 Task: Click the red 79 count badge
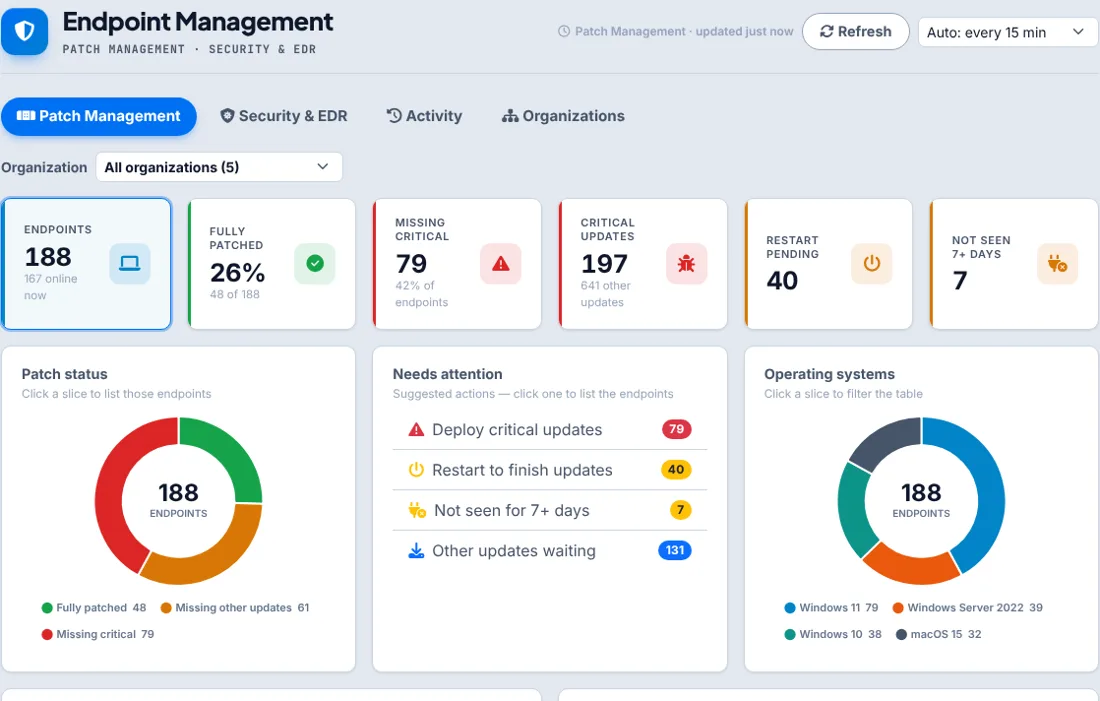676,429
